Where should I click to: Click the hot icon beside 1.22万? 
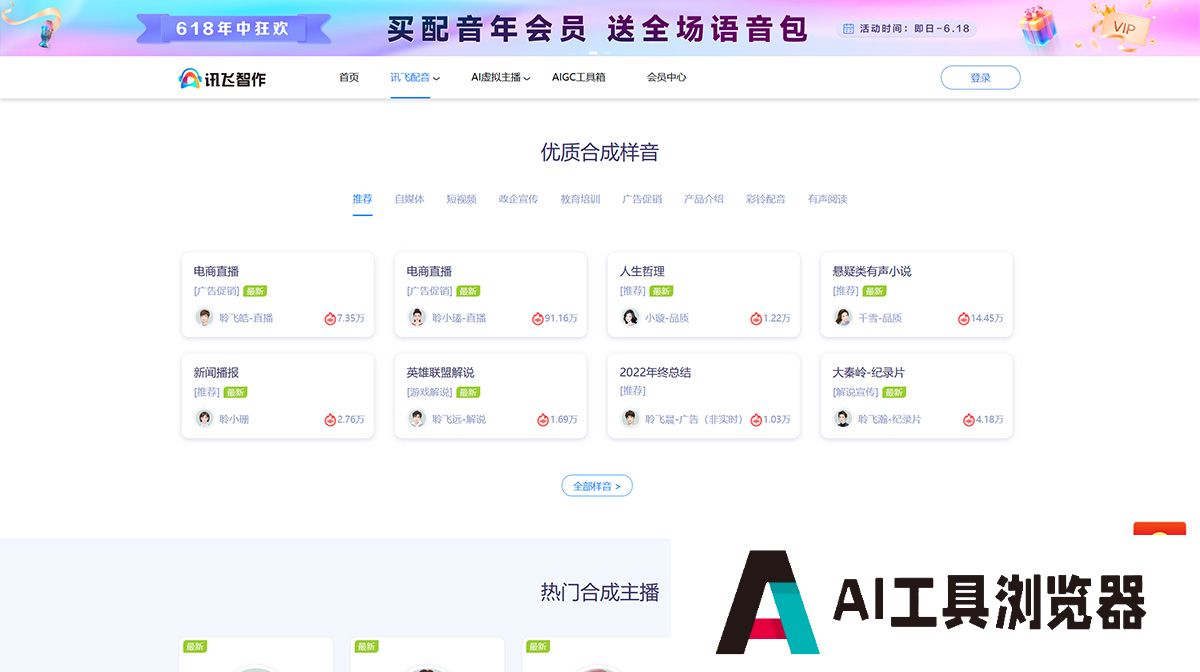click(756, 318)
